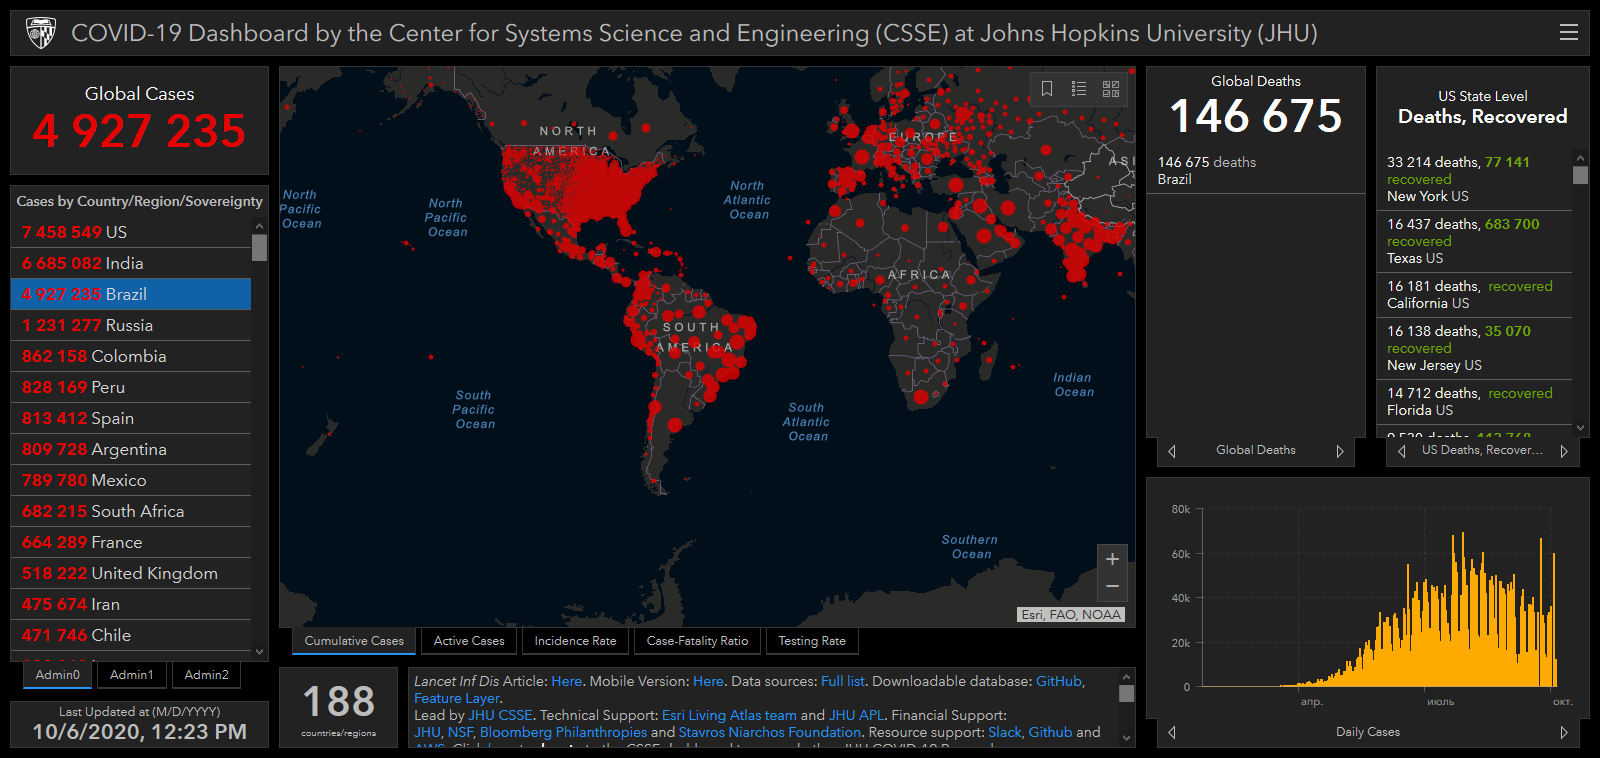The height and width of the screenshot is (758, 1600).
Task: Switch to the Active Cases tab
Action: tap(469, 641)
